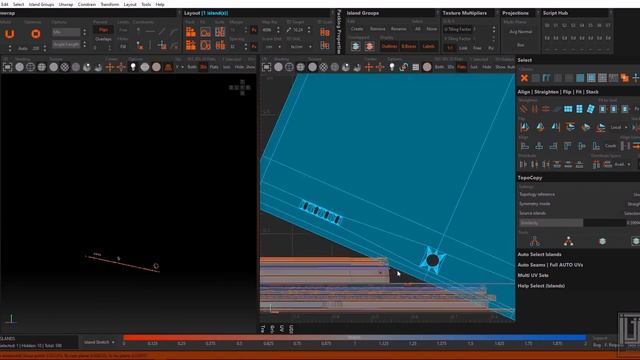Click the Unfold U icon
Image resolution: width=640 pixels, height=360 pixels.
(9, 34)
